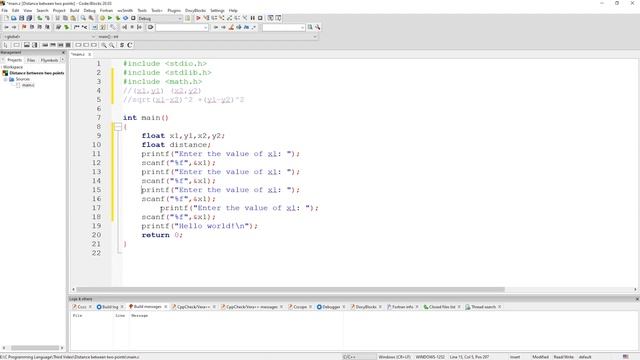
Task: Close the Logs & others panel
Action: [637, 299]
